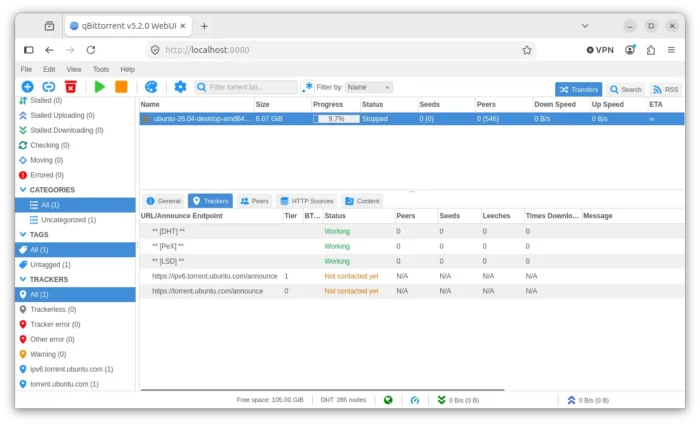Select Warning (0) tracker filter
The width and height of the screenshot is (700, 425).
pyautogui.click(x=75, y=354)
